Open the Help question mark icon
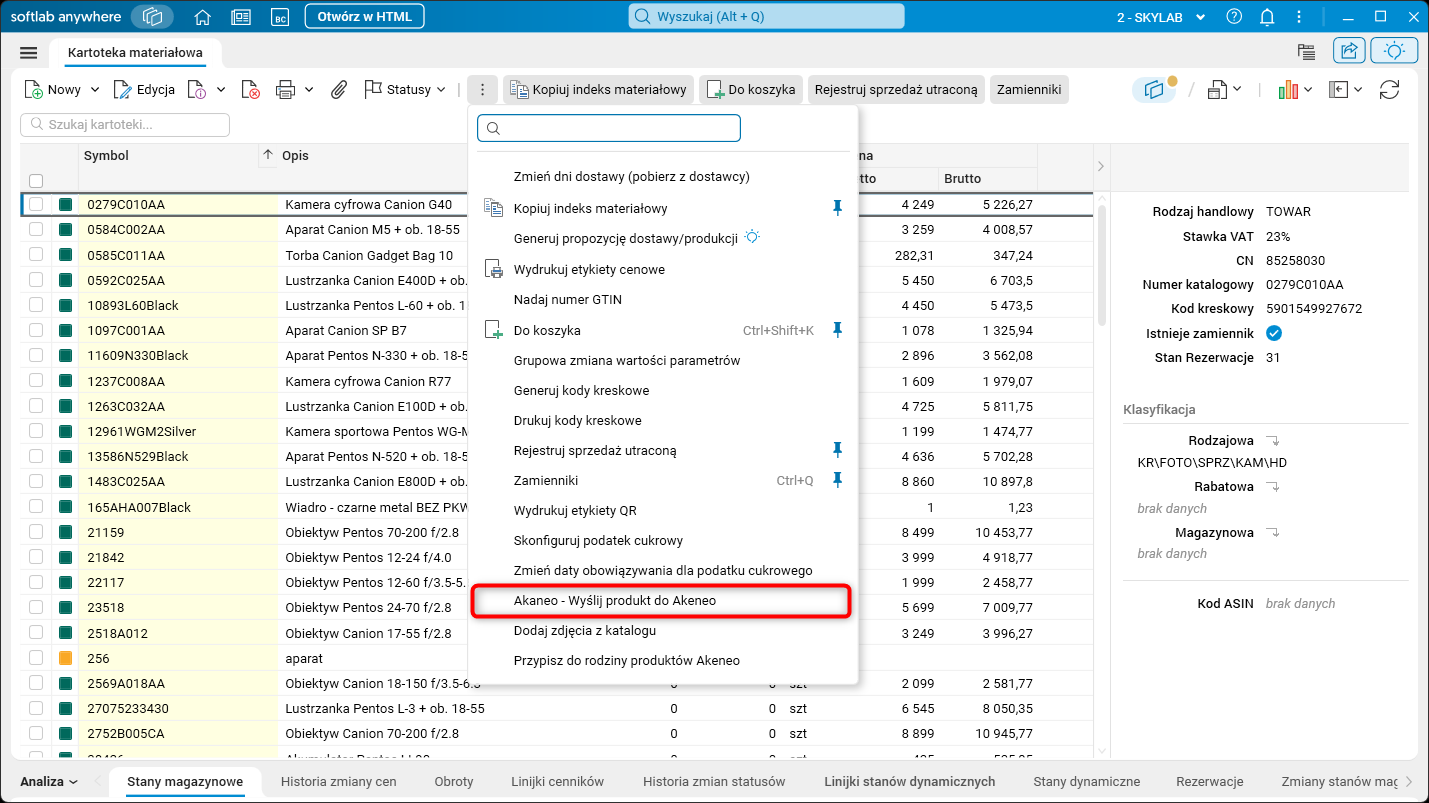Viewport: 1429px width, 803px height. (1234, 17)
